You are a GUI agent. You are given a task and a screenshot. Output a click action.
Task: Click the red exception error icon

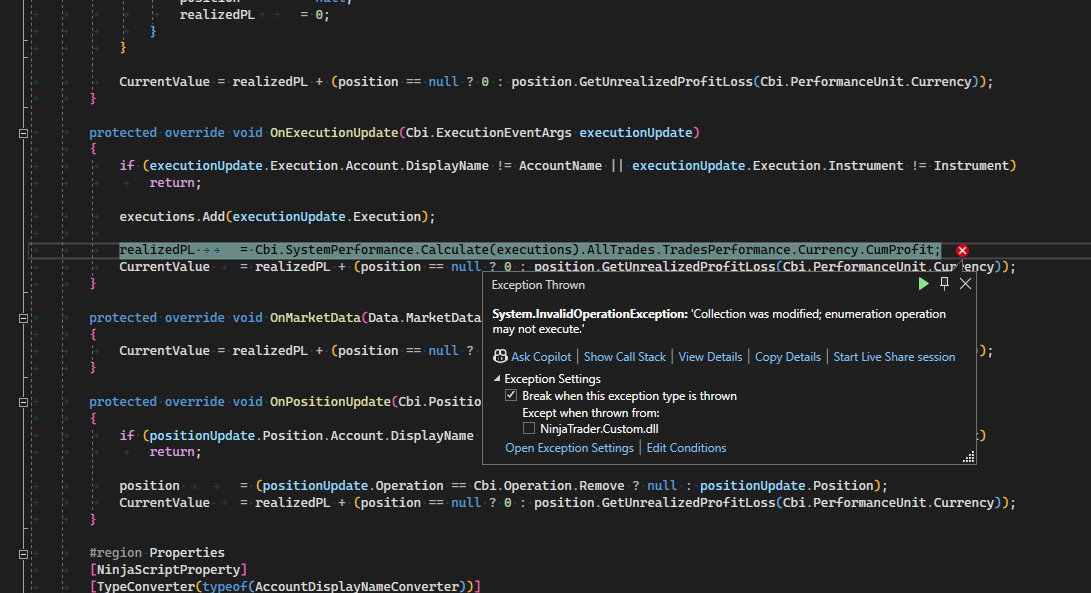(x=962, y=250)
